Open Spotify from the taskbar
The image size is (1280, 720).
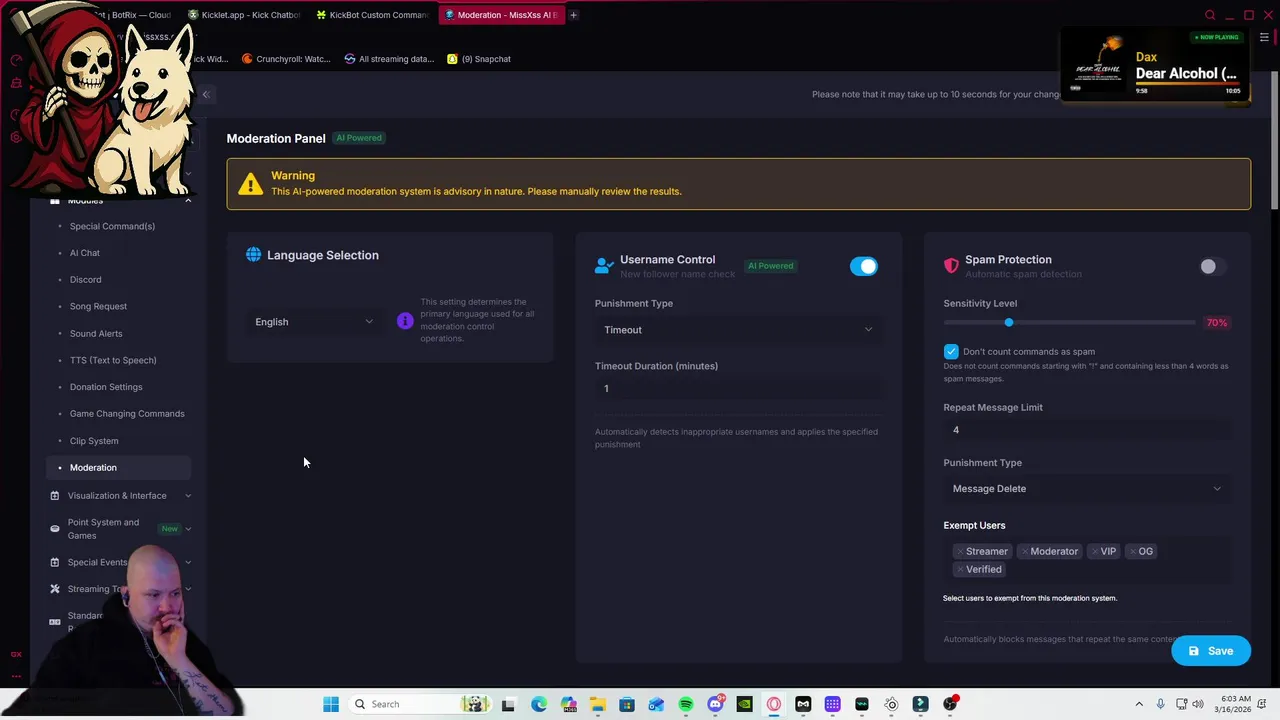tap(686, 704)
